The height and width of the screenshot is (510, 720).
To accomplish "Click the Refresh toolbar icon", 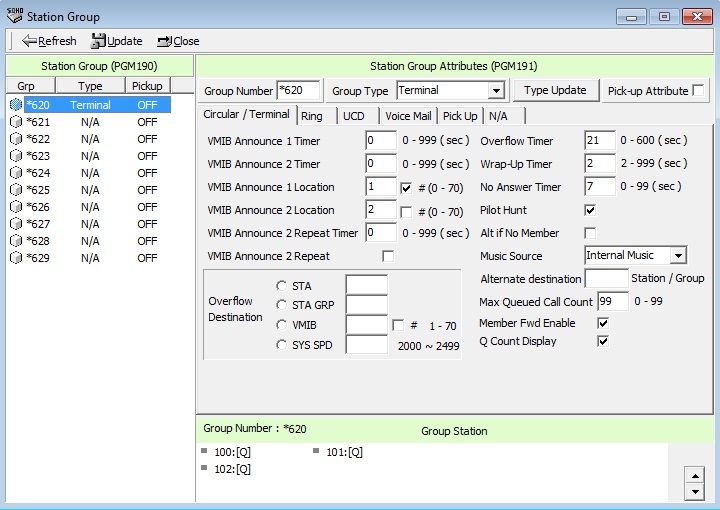I will pos(29,41).
